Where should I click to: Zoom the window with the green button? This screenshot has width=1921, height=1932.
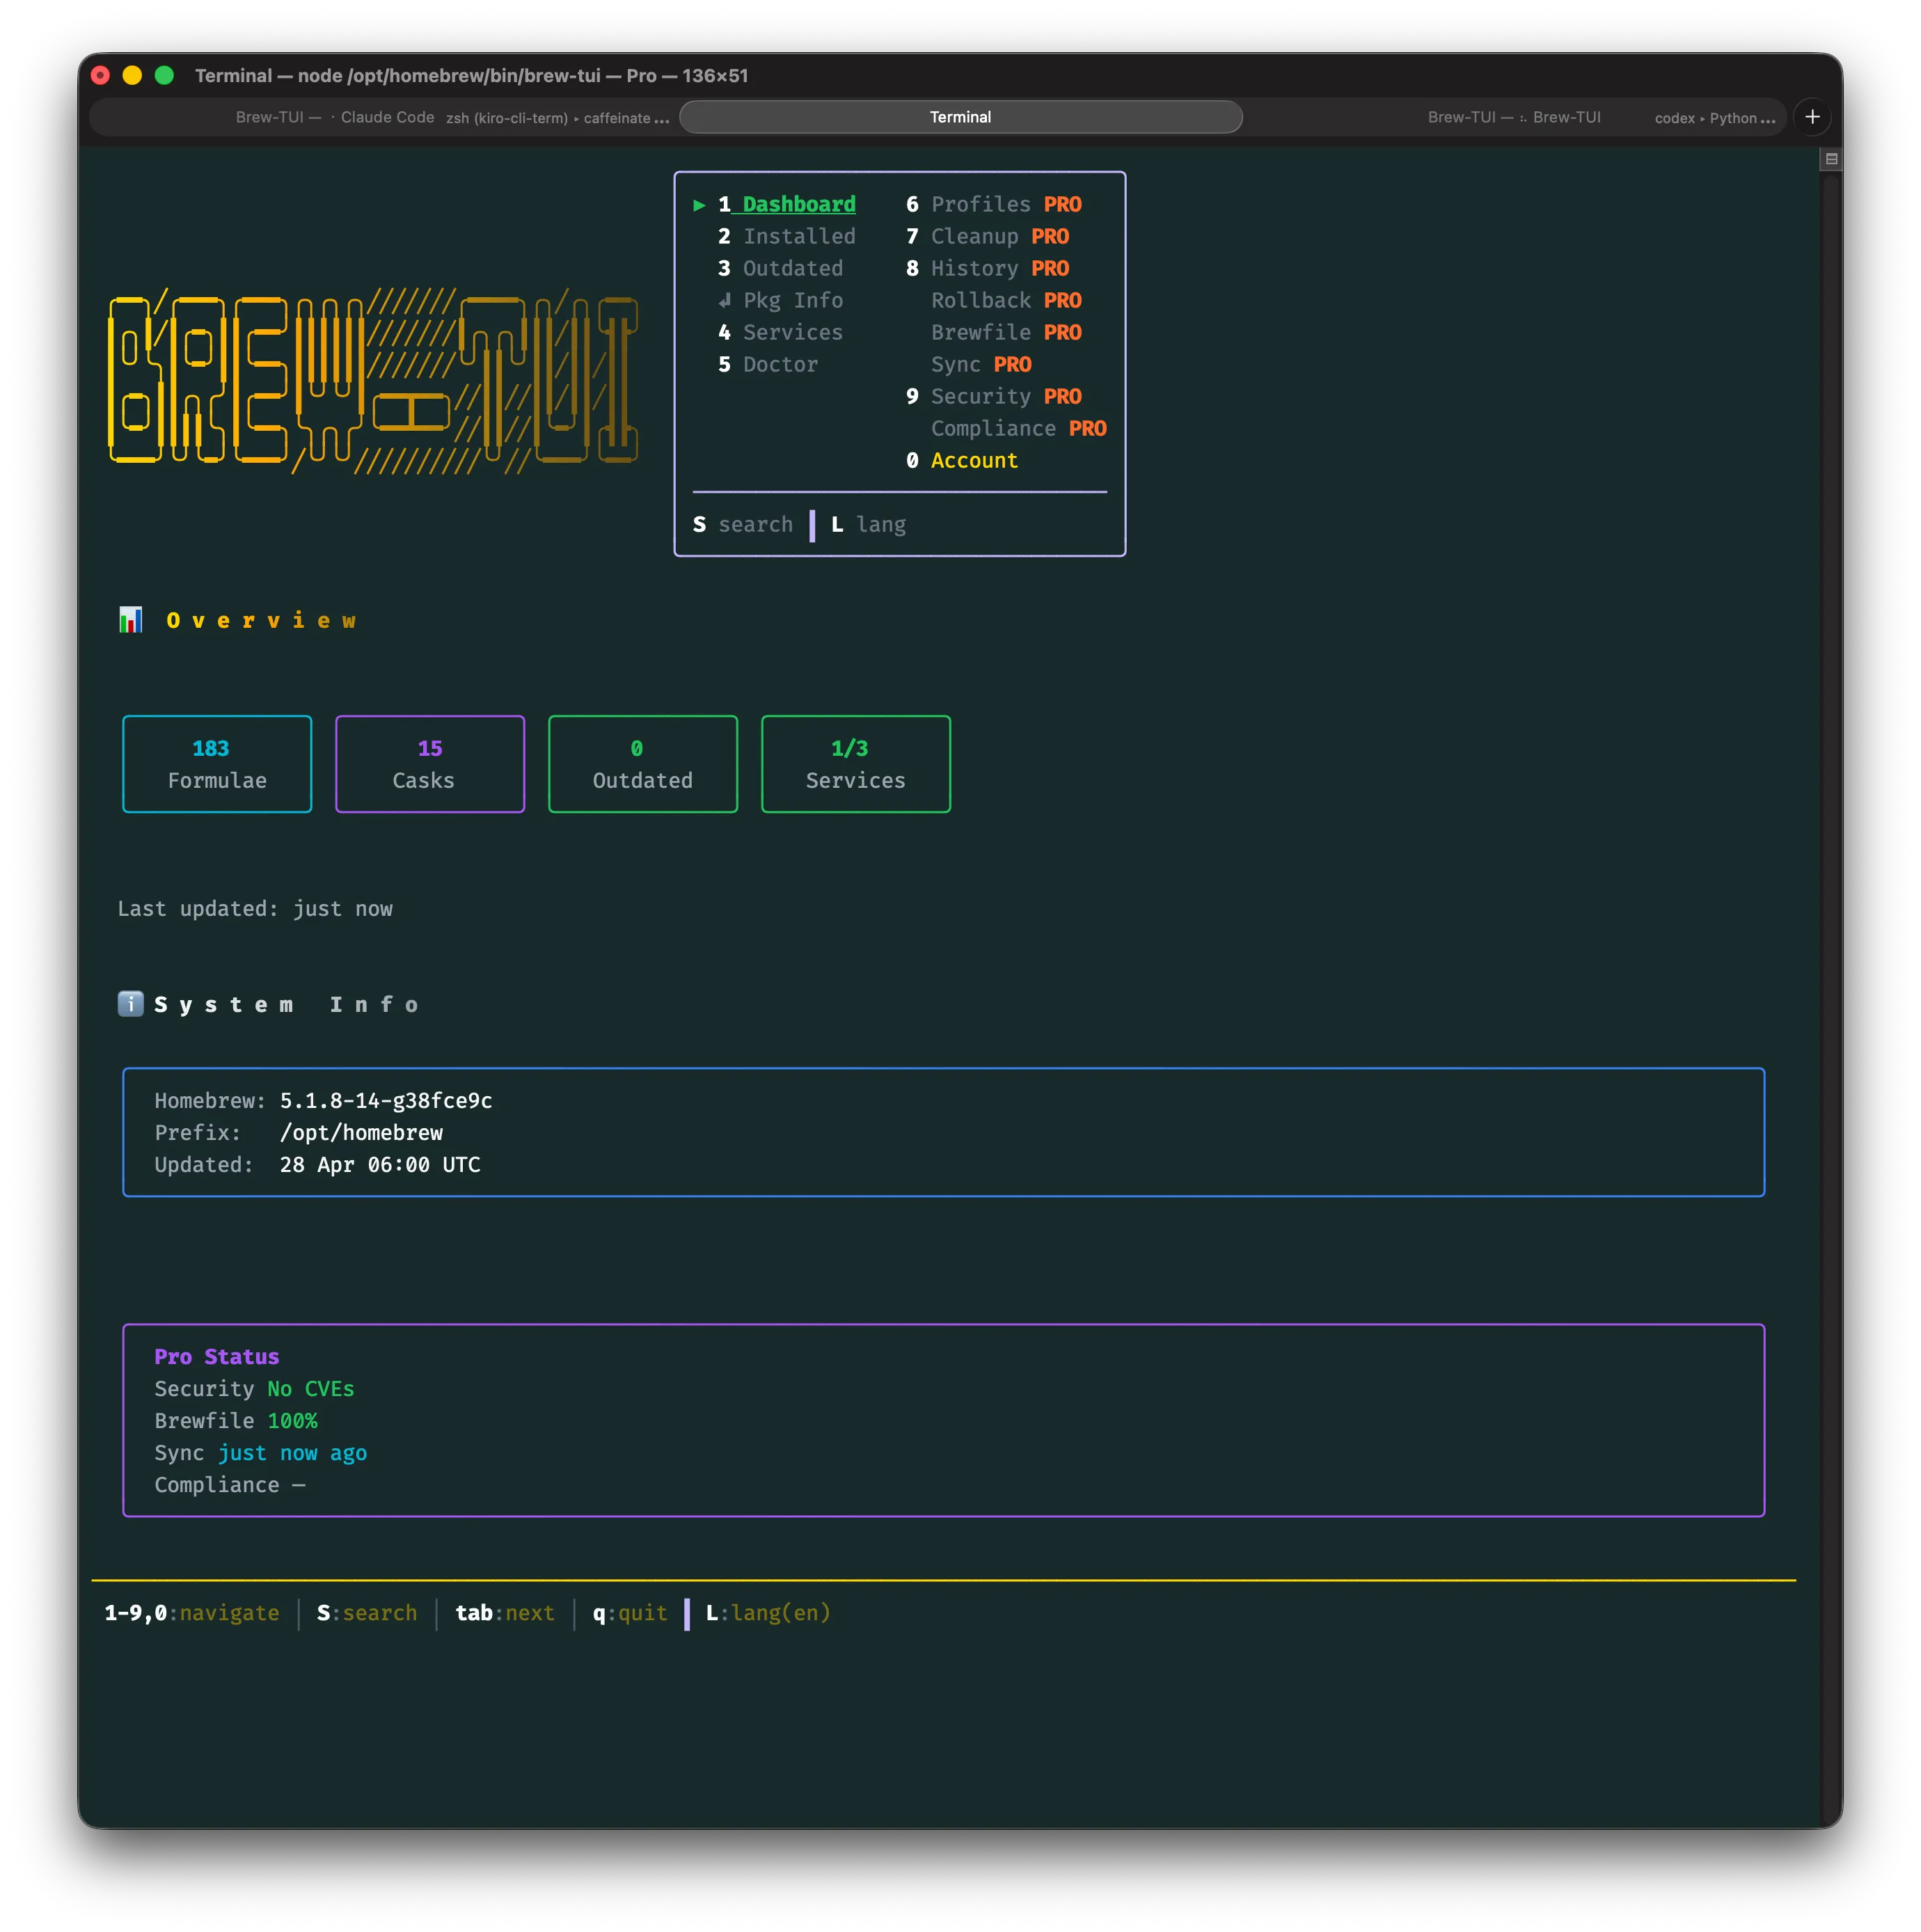tap(164, 75)
